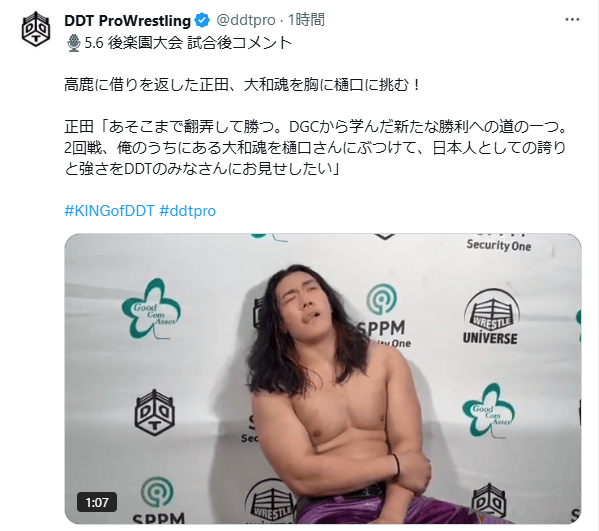Viewport: 599px width, 531px height.
Task: Play the embedded interview video
Action: click(323, 378)
